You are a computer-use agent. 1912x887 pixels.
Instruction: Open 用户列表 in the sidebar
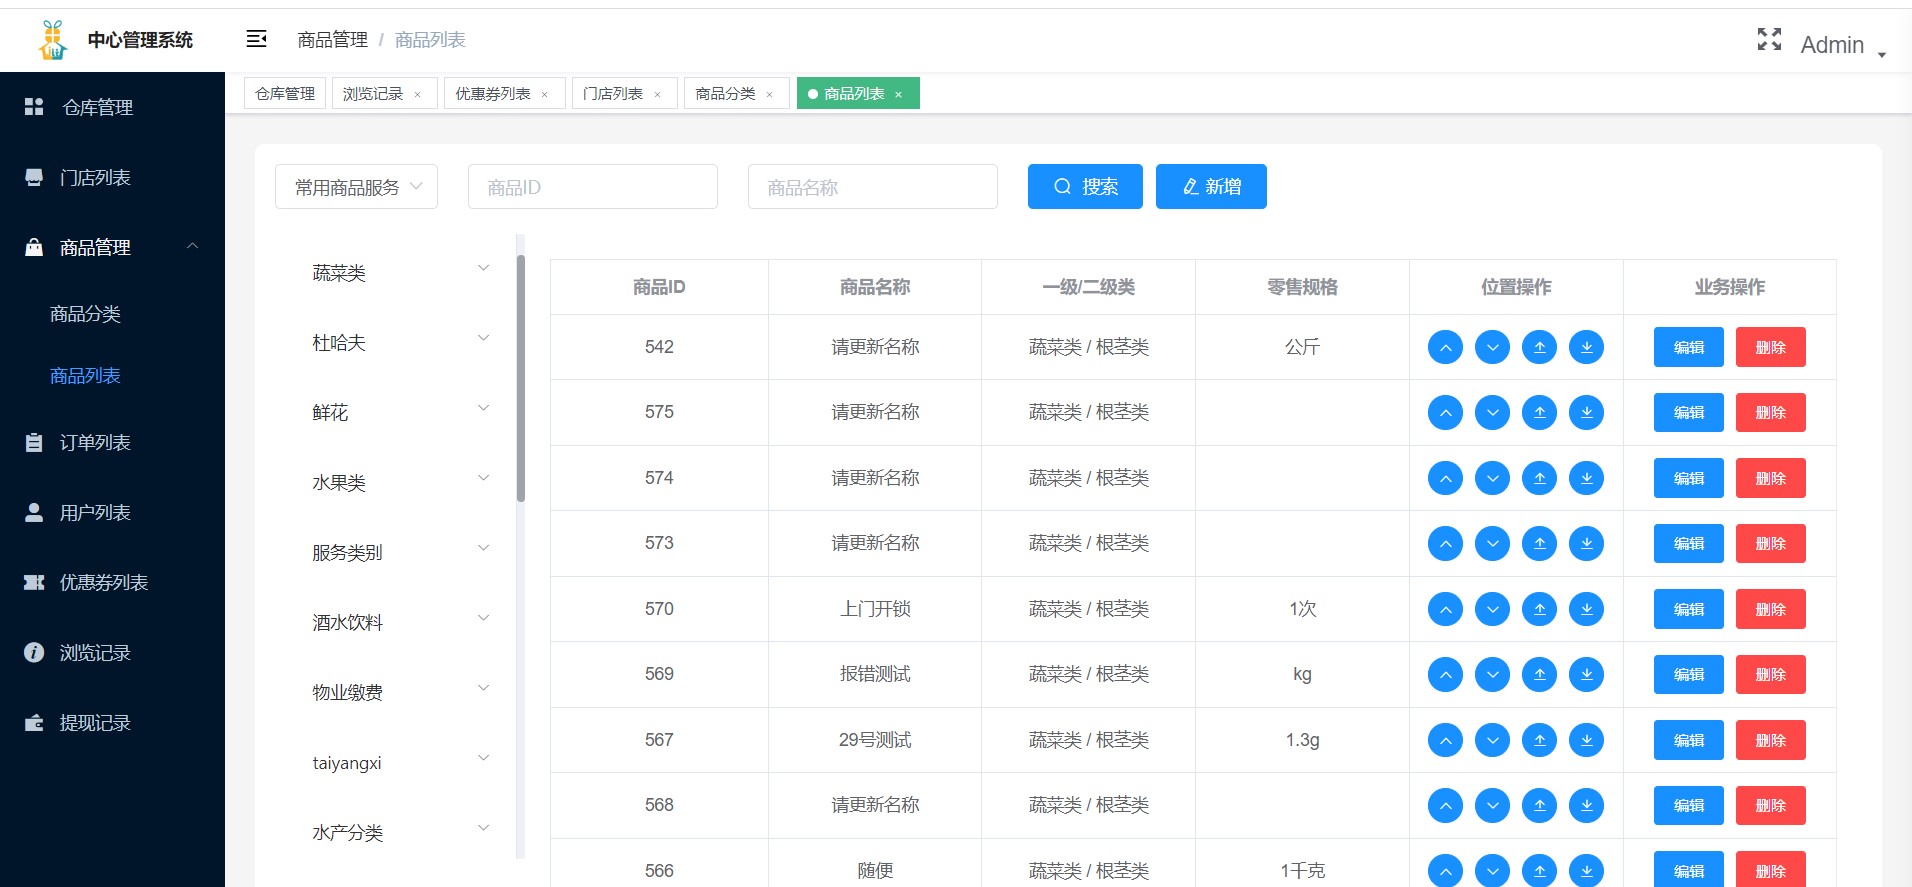(112, 512)
